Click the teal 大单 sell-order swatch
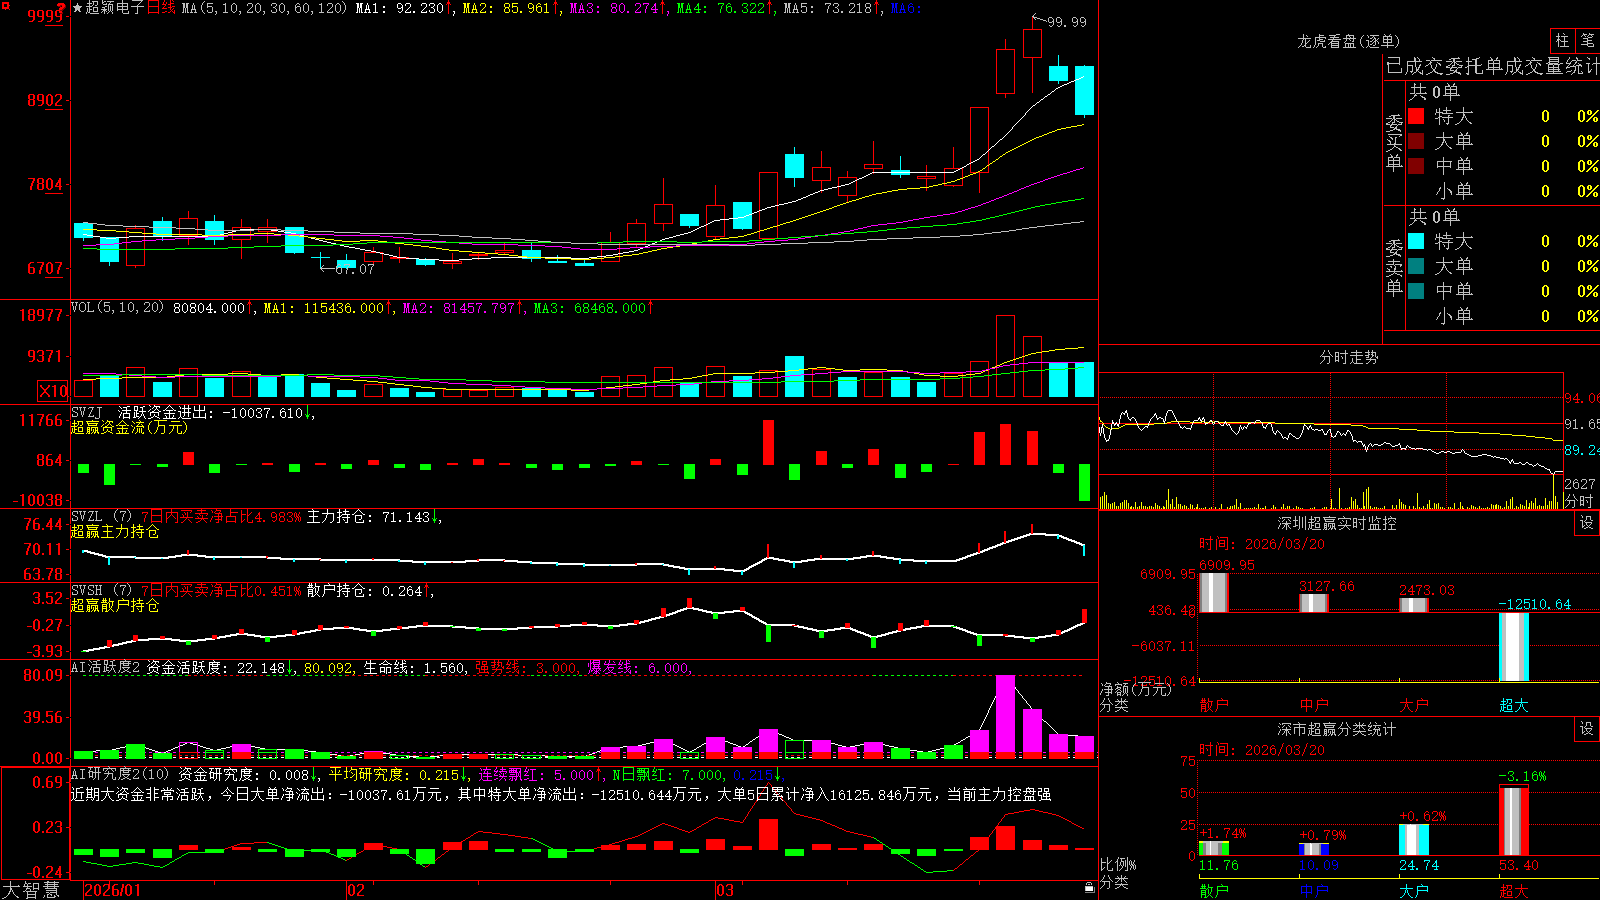 pyautogui.click(x=1416, y=266)
